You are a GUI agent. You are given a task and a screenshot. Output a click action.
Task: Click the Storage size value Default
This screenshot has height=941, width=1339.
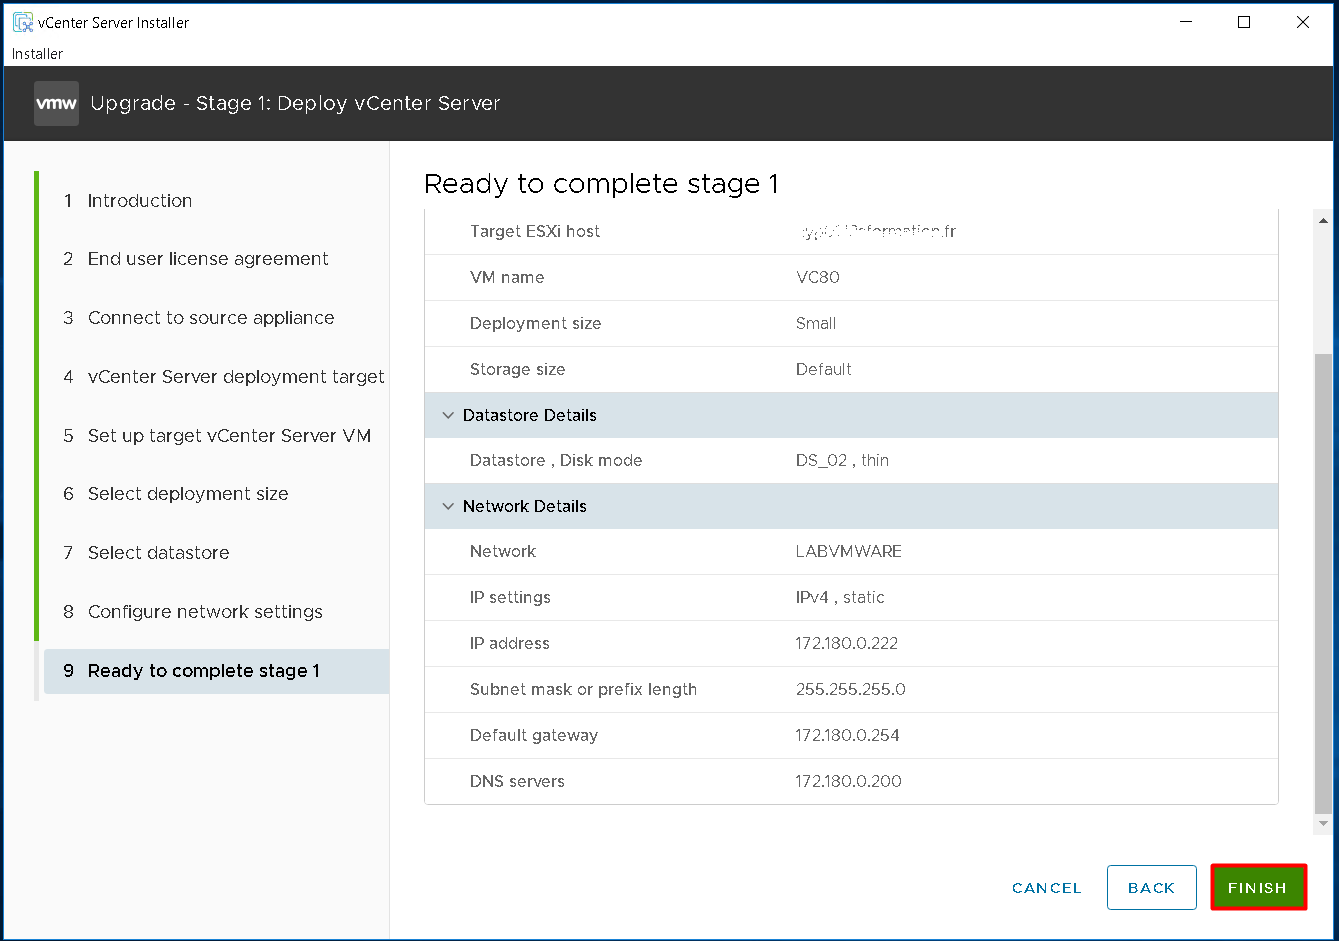[824, 369]
